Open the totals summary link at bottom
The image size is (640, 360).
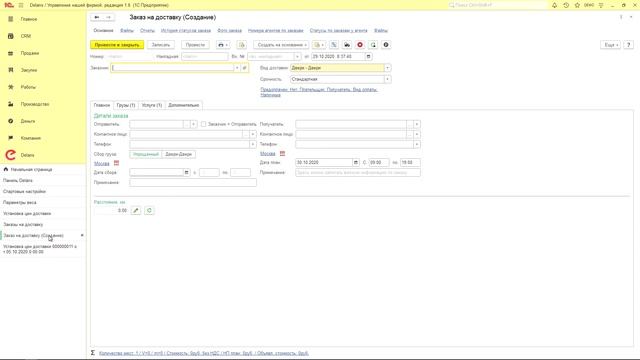pyautogui.click(x=204, y=353)
